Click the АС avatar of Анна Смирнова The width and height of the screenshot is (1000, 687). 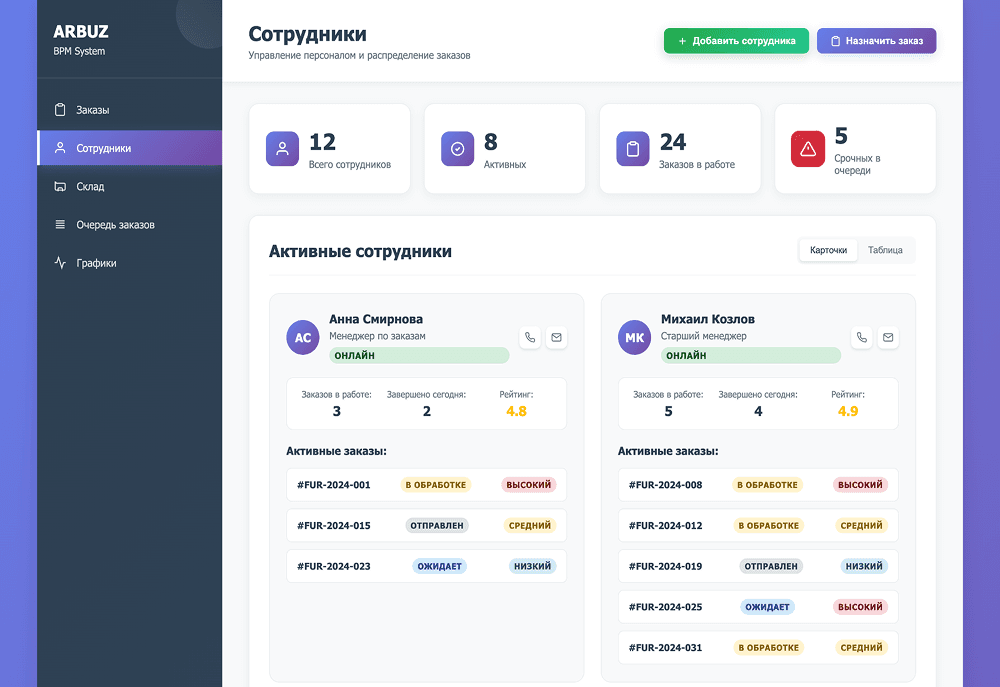(302, 338)
